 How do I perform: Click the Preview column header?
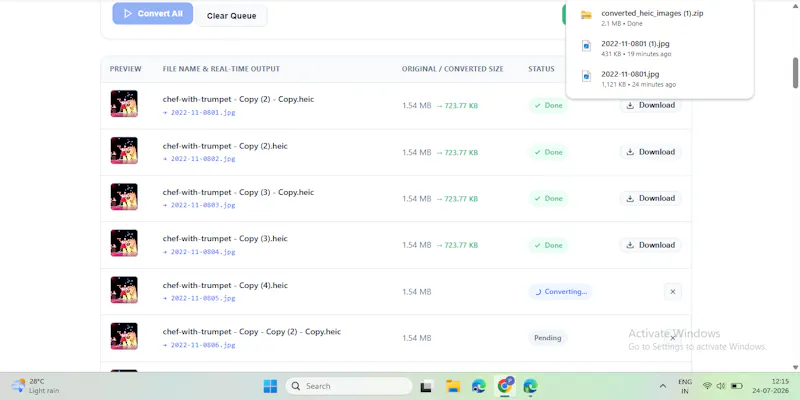click(126, 69)
